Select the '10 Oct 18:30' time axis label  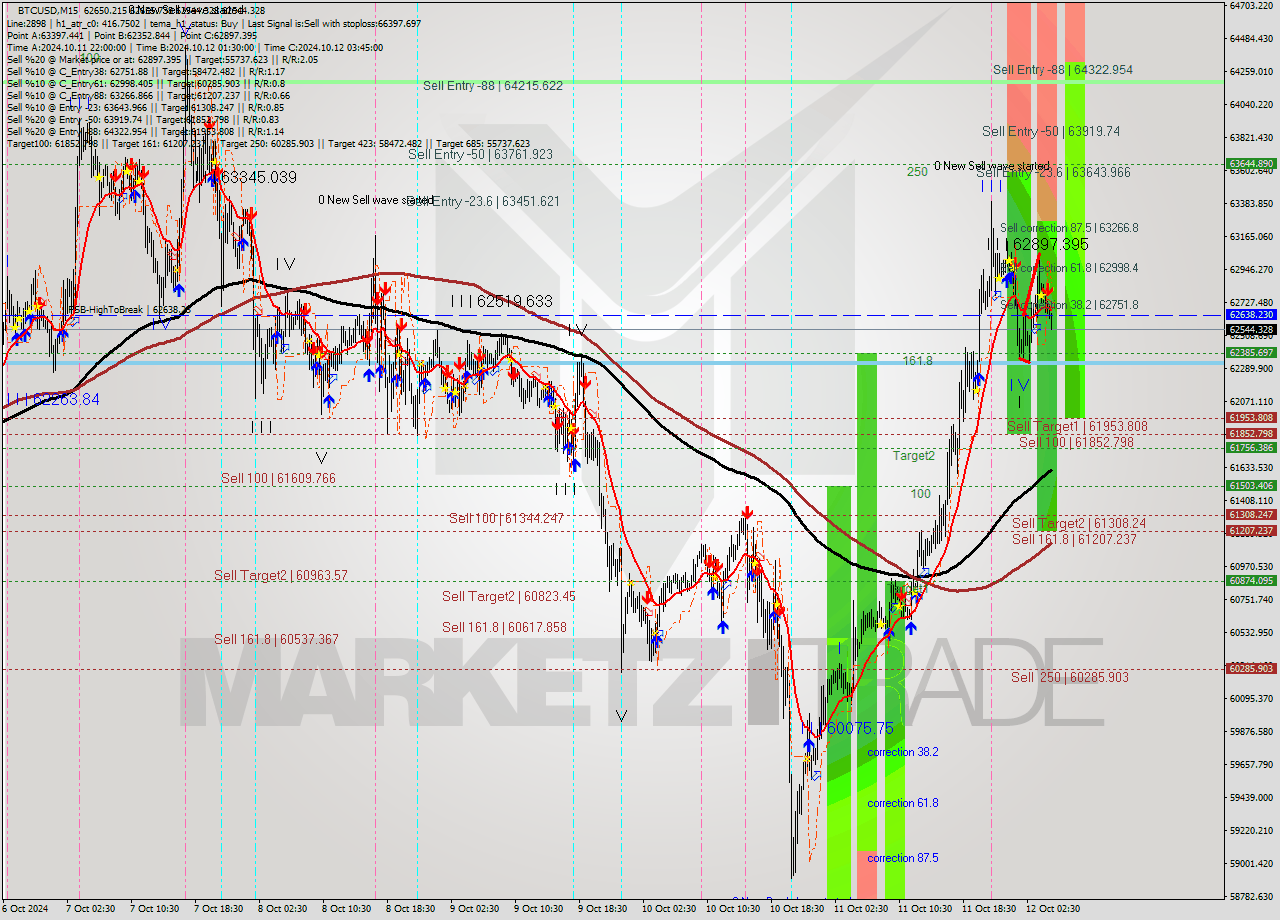[x=797, y=909]
